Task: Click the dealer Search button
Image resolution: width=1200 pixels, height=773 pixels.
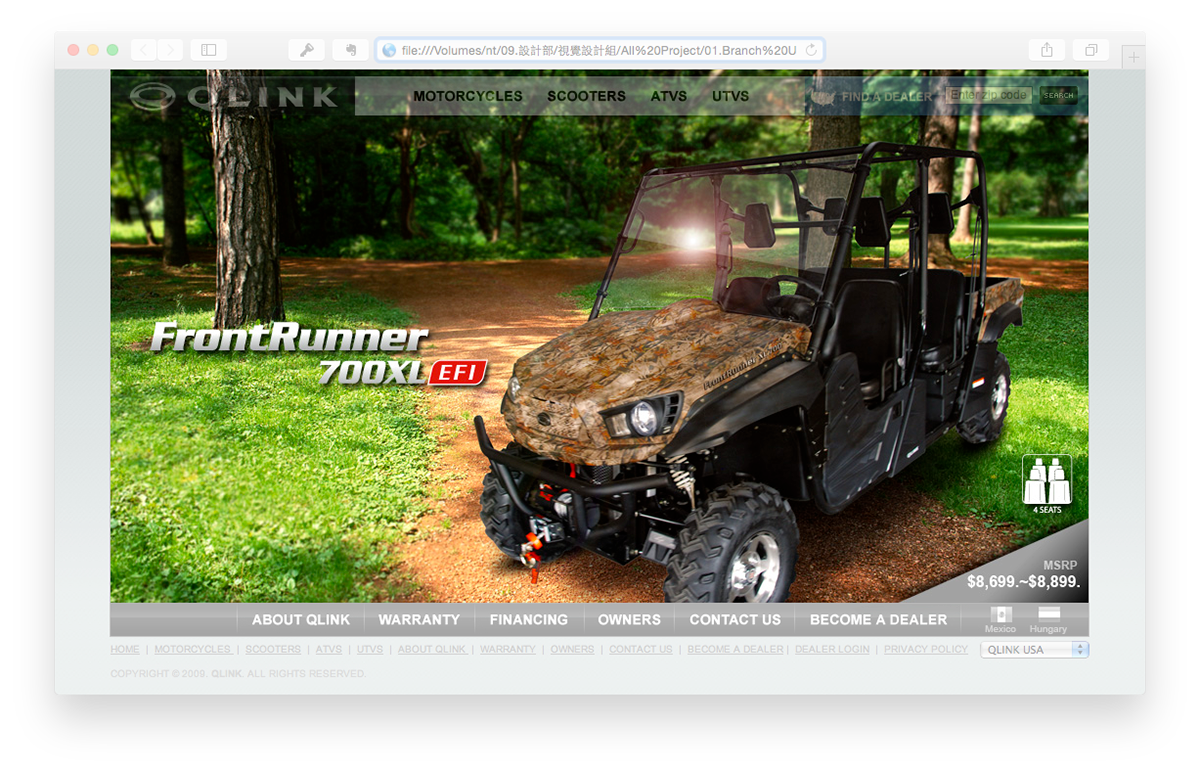Action: 1058,96
